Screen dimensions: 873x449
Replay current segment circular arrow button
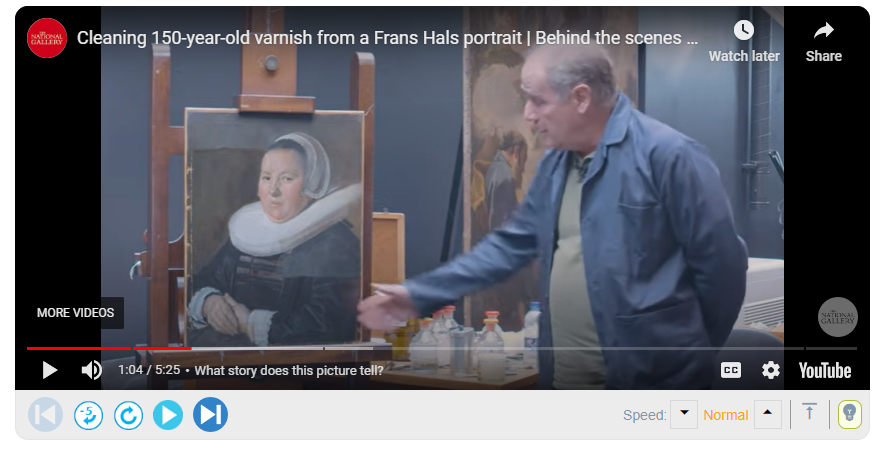coord(129,415)
